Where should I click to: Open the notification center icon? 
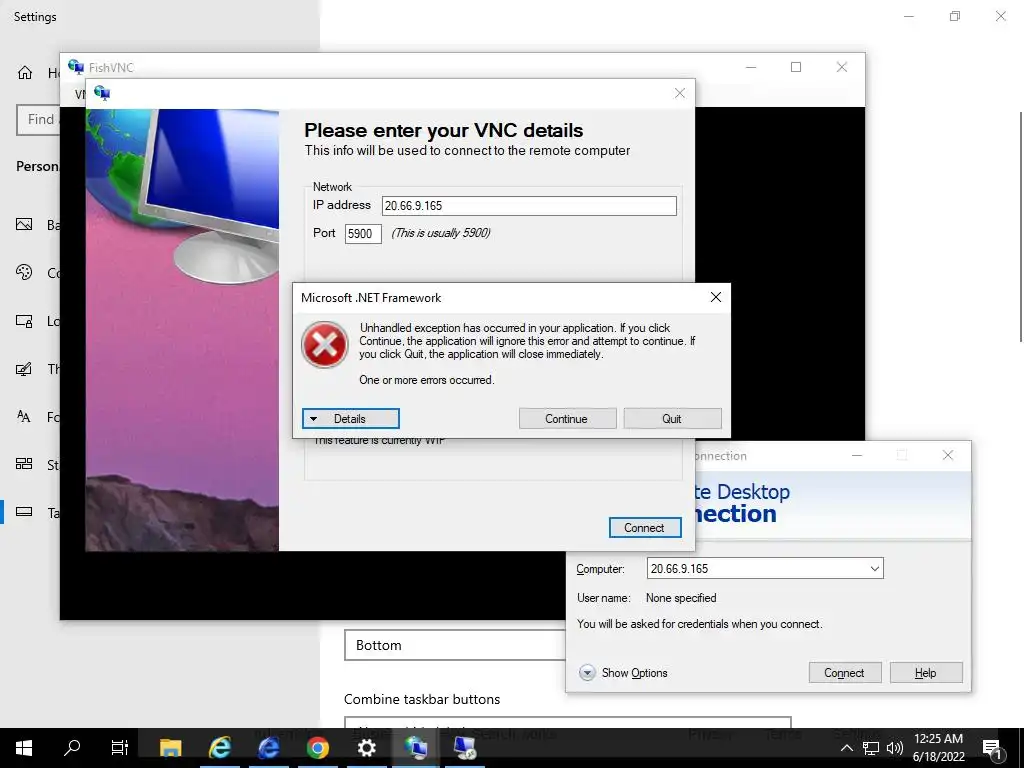tap(992, 748)
